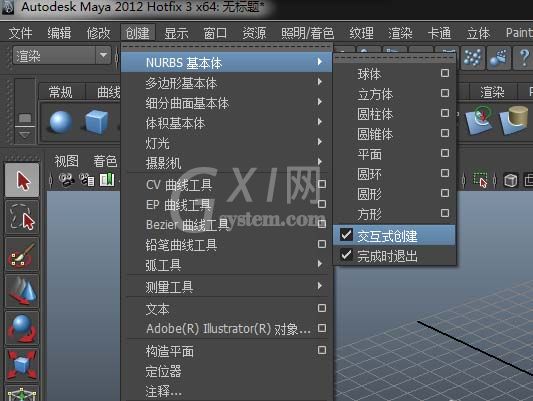Click the torn-off dashed line of Create menu
This screenshot has height=401, width=533.
click(x=226, y=47)
